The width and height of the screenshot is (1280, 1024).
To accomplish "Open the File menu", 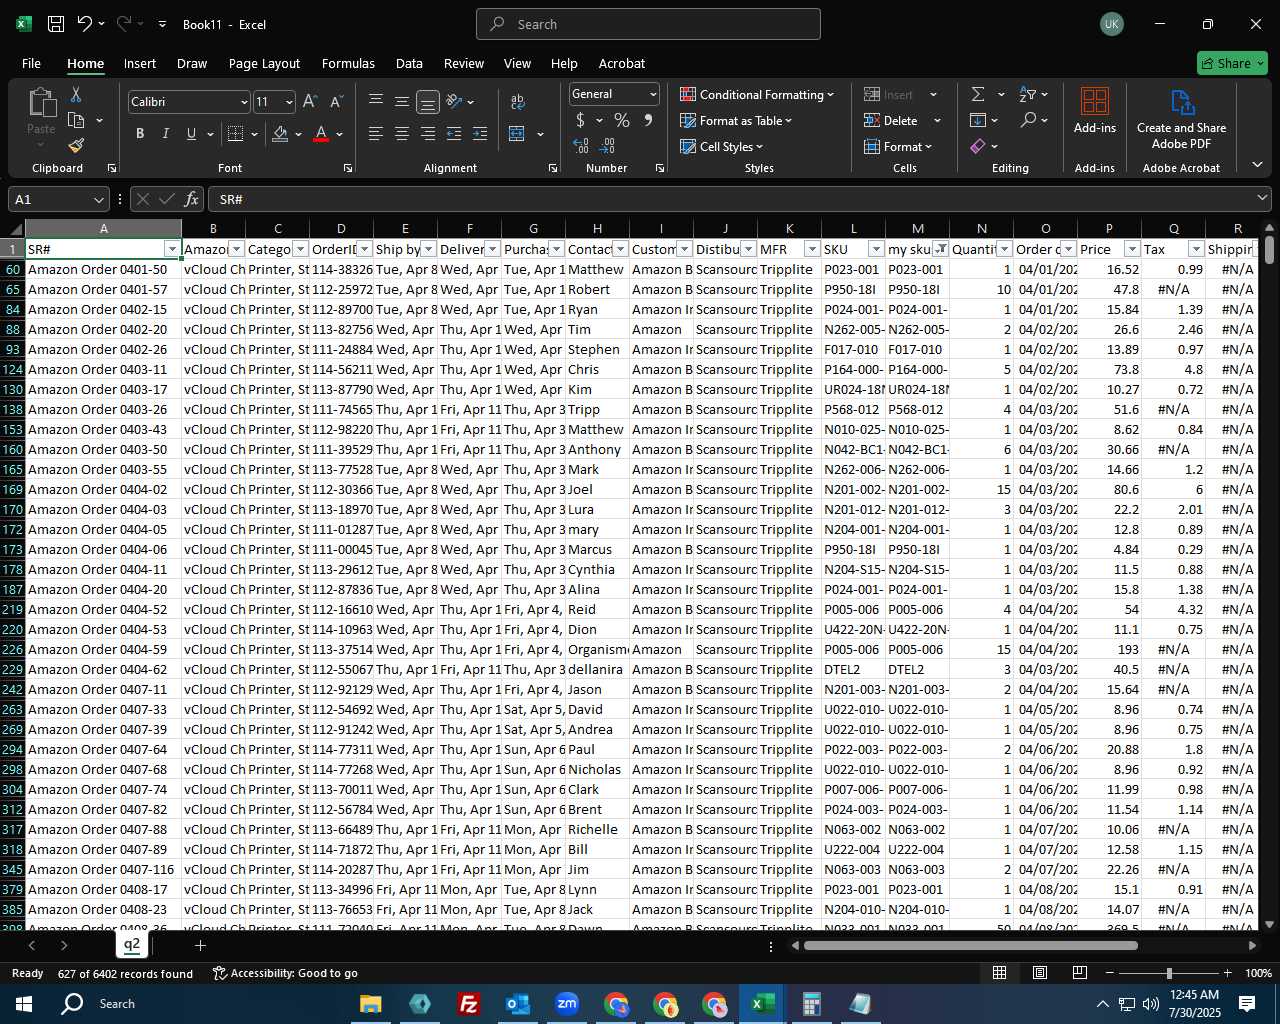I will point(31,63).
